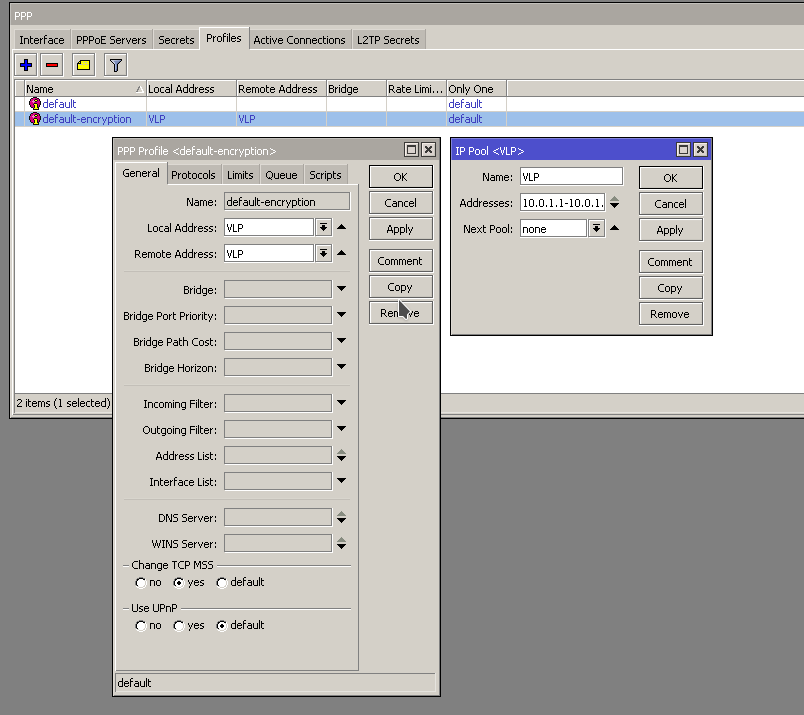The height and width of the screenshot is (715, 804).
Task: Set Change TCP MSS to default
Action: pos(221,582)
